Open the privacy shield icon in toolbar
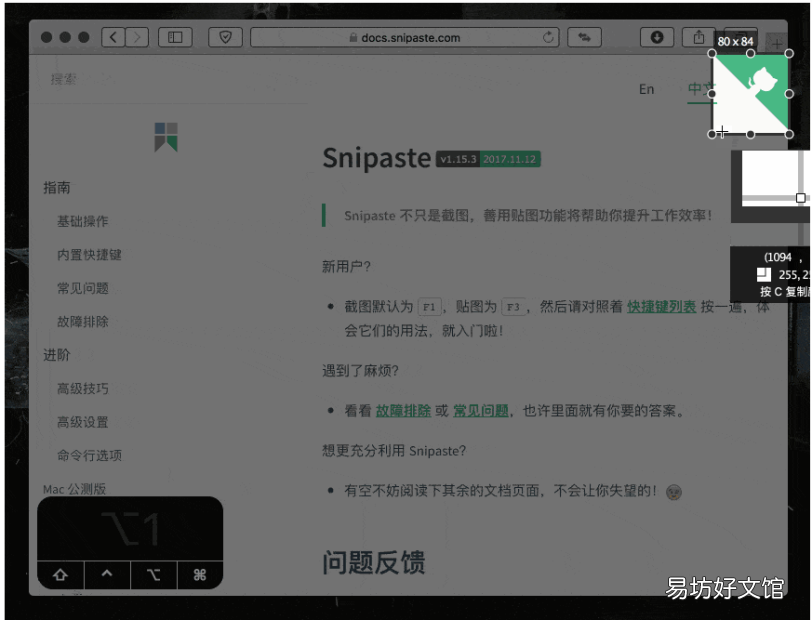Viewport: 812px width, 620px height. point(225,37)
